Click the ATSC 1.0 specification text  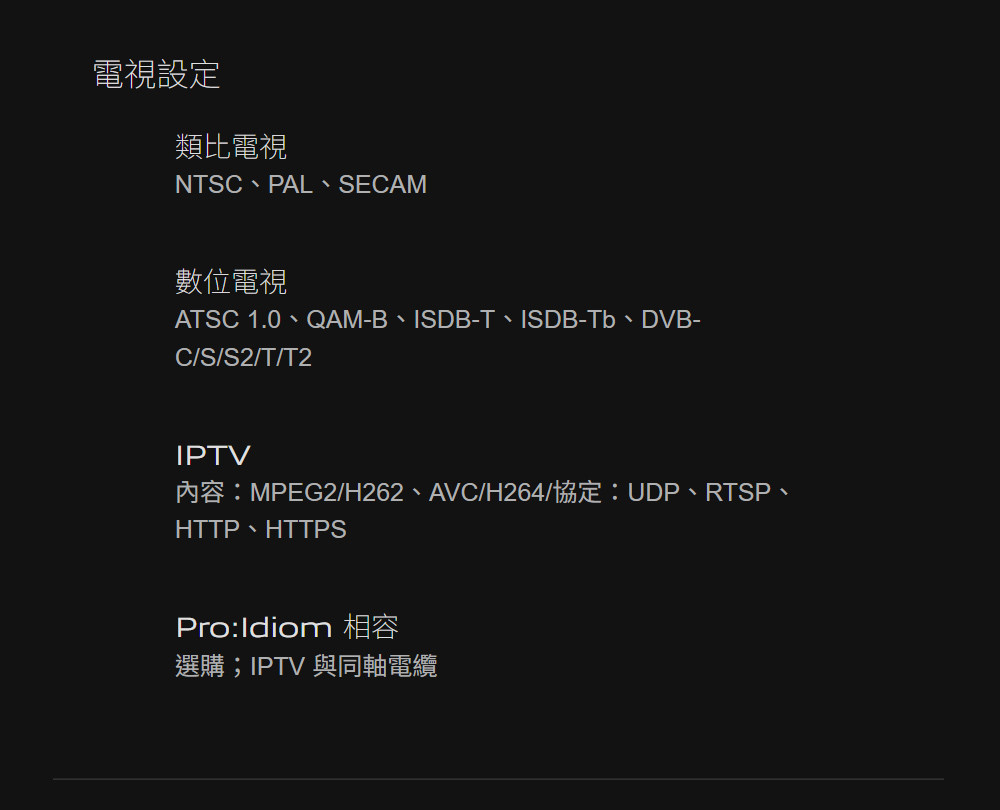tap(228, 320)
